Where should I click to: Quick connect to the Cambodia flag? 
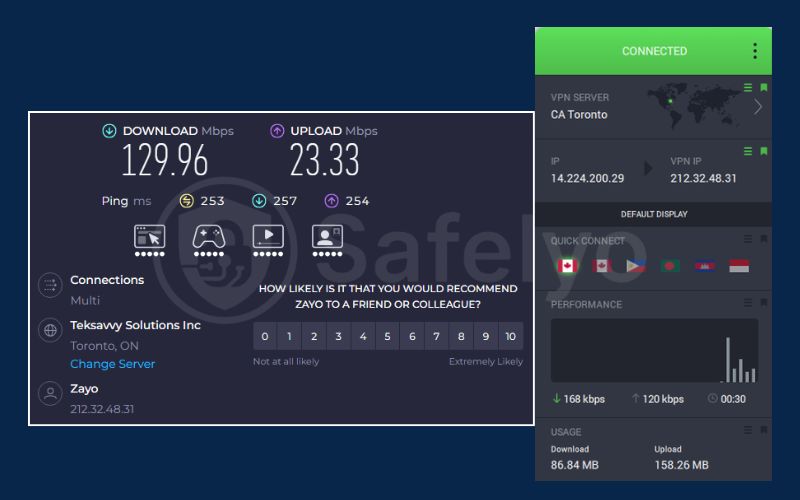(705, 266)
